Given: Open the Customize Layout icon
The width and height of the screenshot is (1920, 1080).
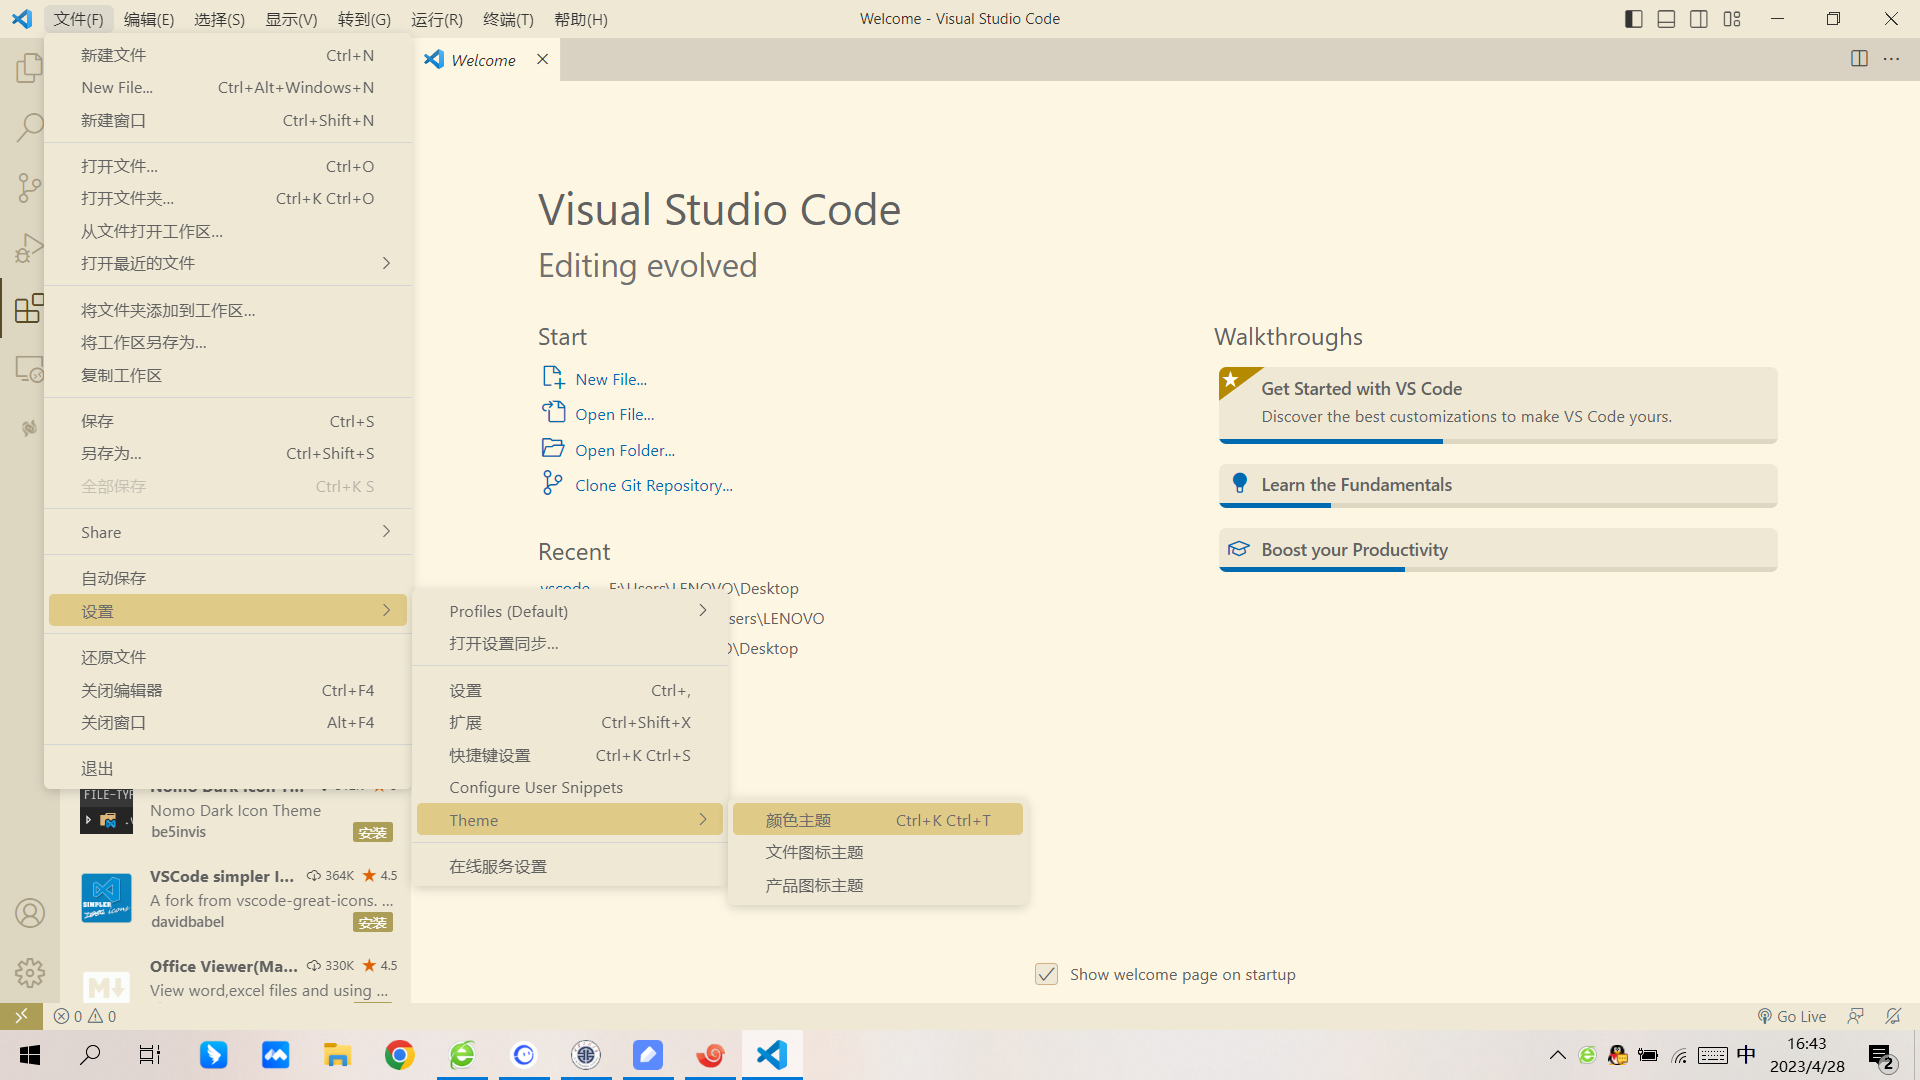Looking at the screenshot, I should (x=1732, y=19).
